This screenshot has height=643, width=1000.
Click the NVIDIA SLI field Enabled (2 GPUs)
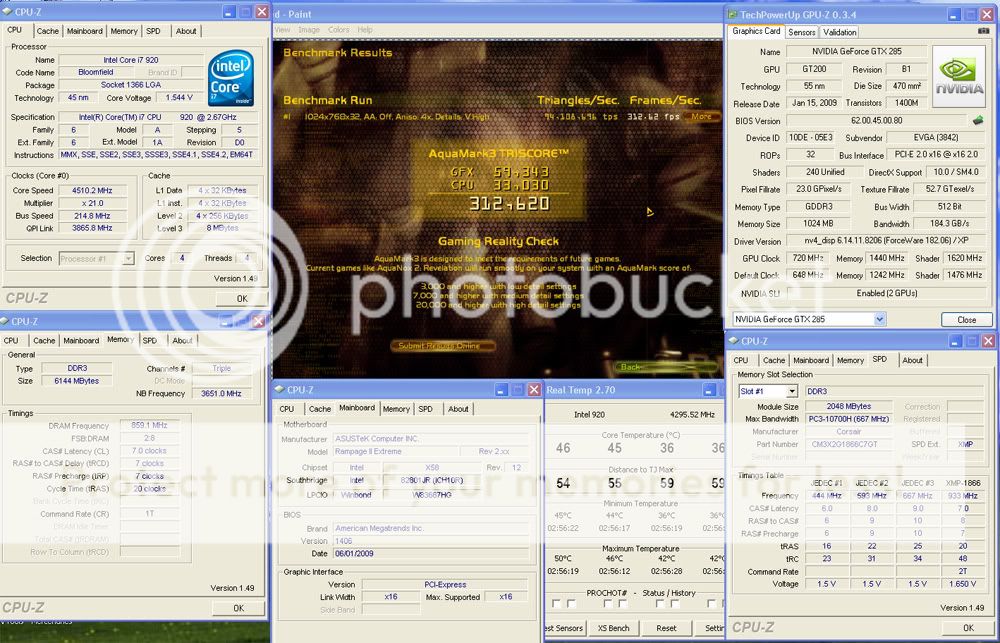coord(886,293)
